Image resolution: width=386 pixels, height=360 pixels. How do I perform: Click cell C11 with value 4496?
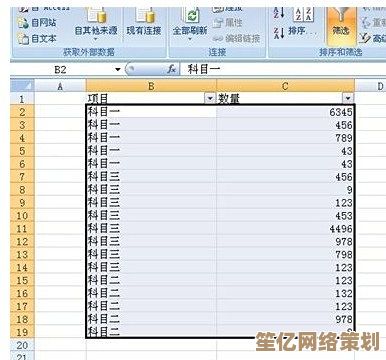[285, 229]
